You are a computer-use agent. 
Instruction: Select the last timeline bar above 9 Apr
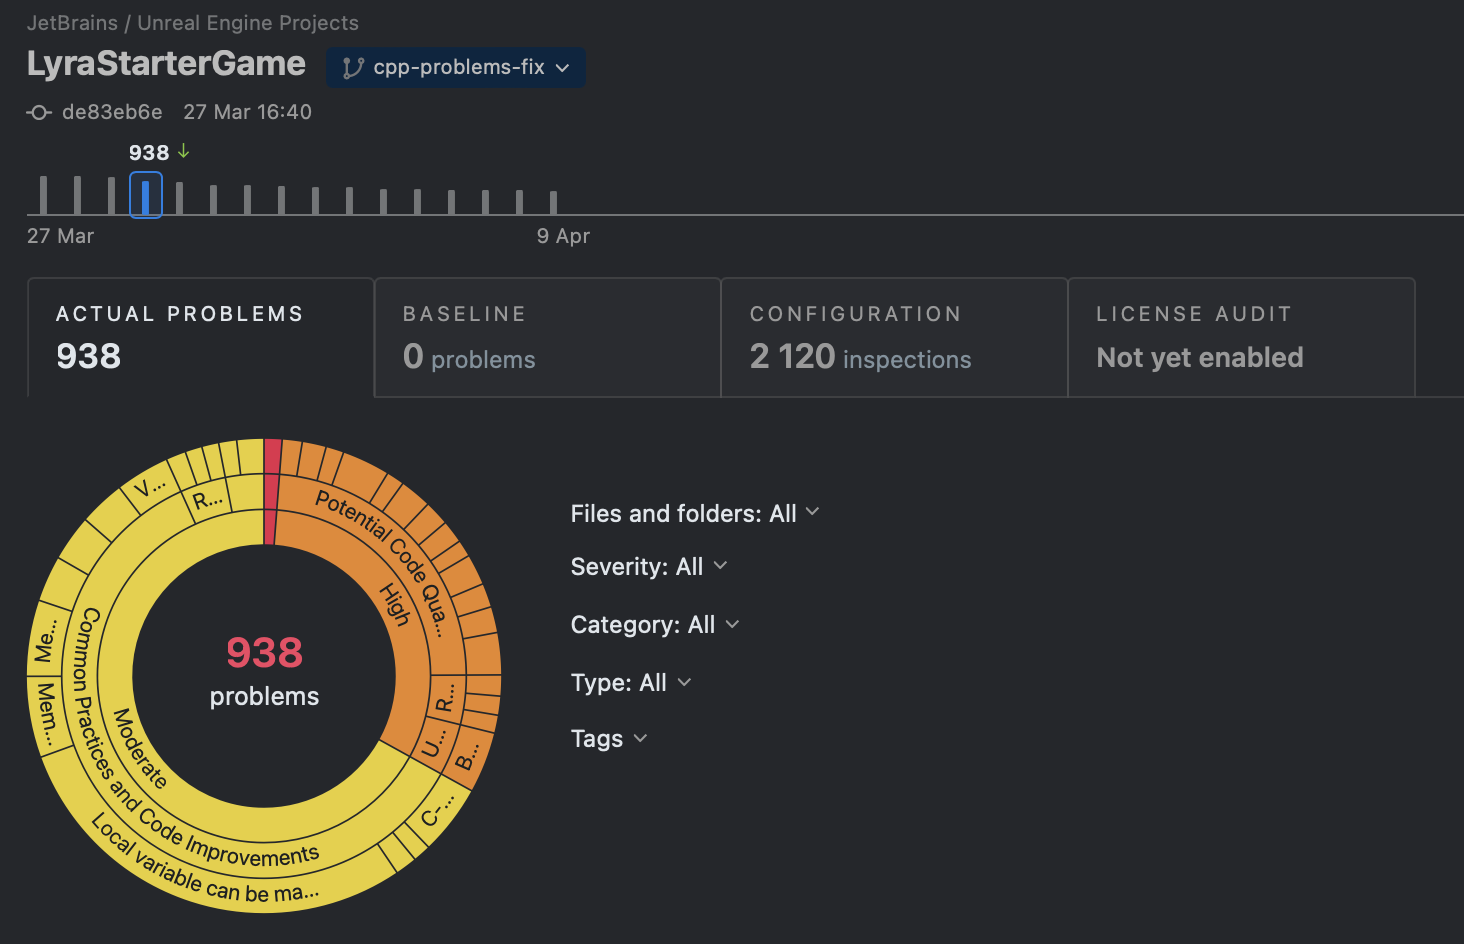(x=553, y=202)
